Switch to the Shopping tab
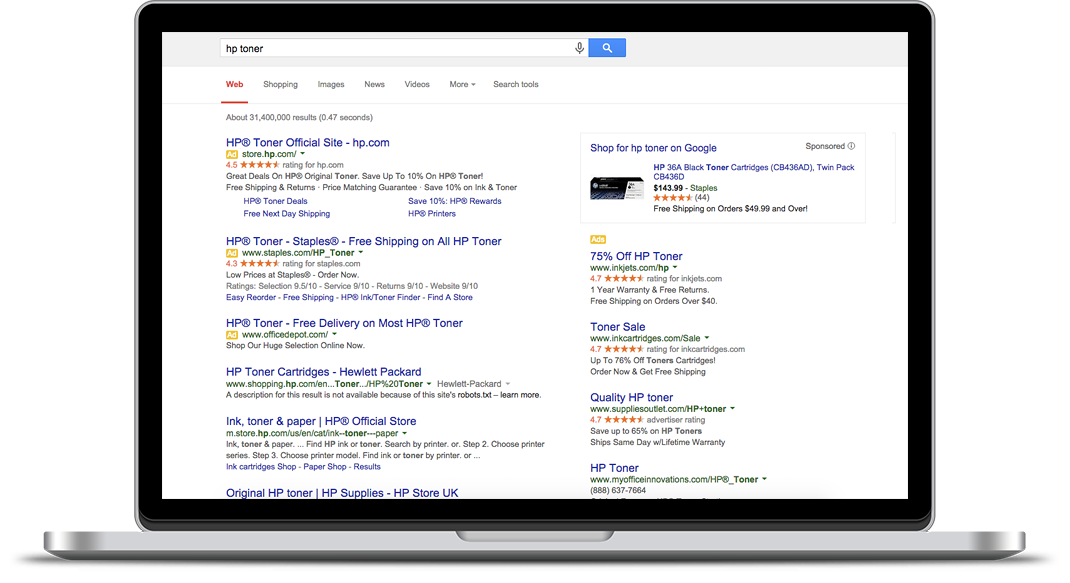 tap(280, 85)
